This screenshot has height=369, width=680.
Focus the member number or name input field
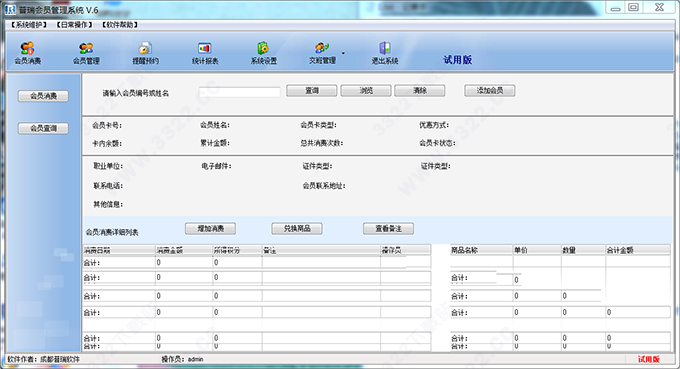239,92
